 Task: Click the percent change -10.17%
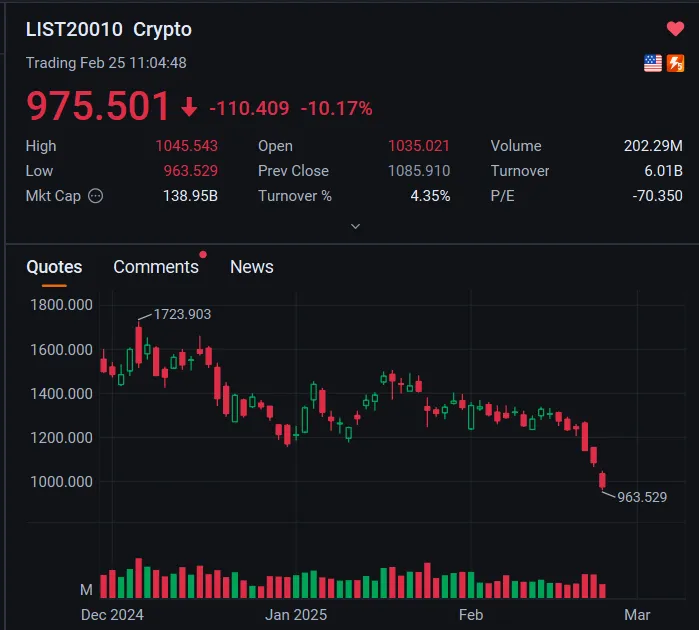tap(337, 108)
